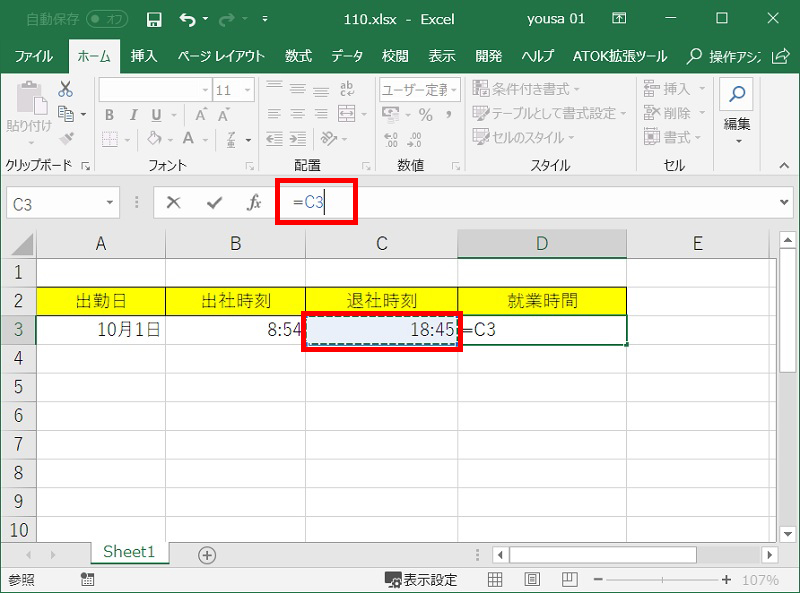Viewport: 800px width, 593px height.
Task: Toggle Underline formatting
Action: [156, 115]
